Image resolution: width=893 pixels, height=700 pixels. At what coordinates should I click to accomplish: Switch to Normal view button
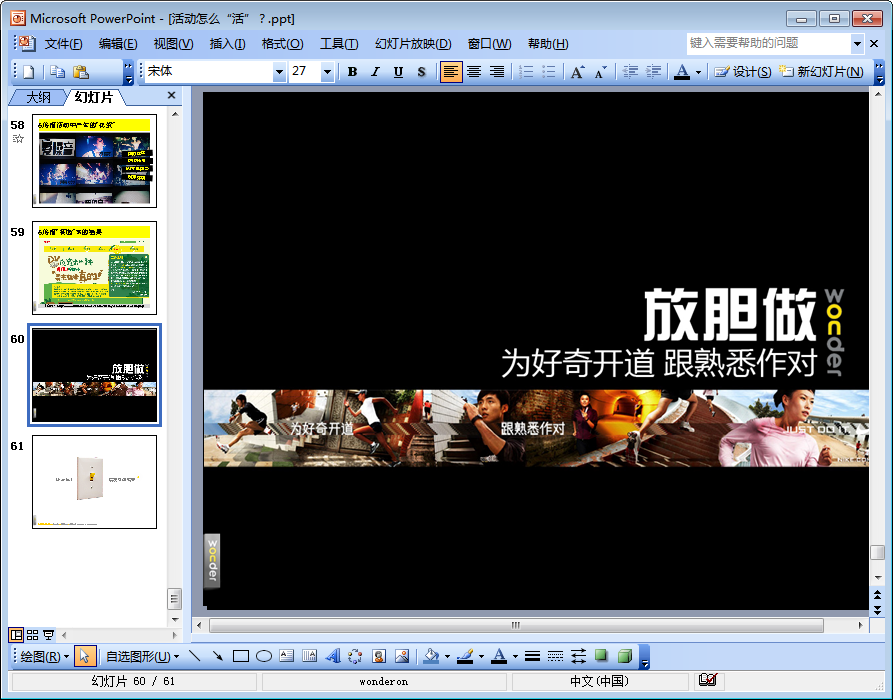pos(16,634)
